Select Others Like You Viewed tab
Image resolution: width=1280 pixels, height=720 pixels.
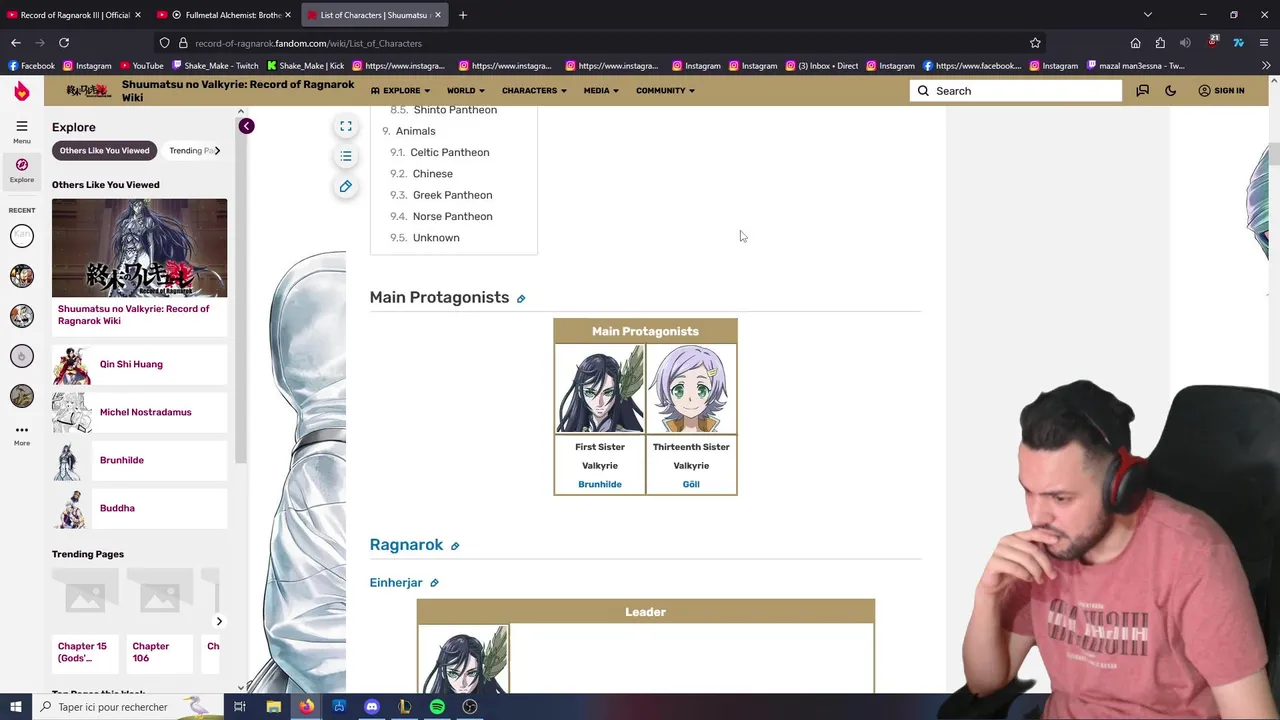point(104,151)
